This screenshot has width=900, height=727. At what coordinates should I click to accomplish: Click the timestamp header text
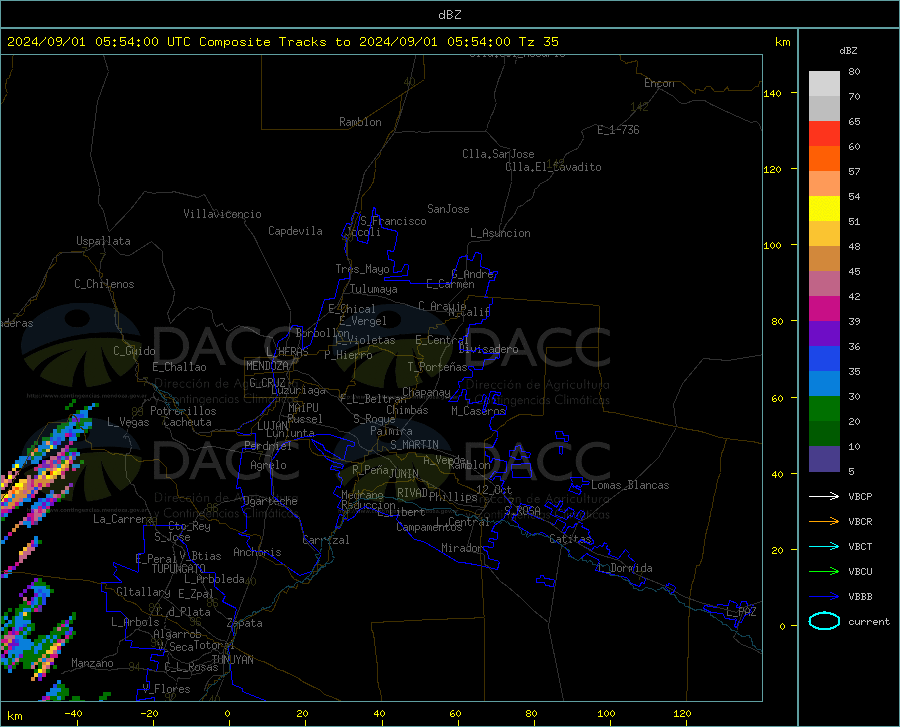click(x=282, y=42)
